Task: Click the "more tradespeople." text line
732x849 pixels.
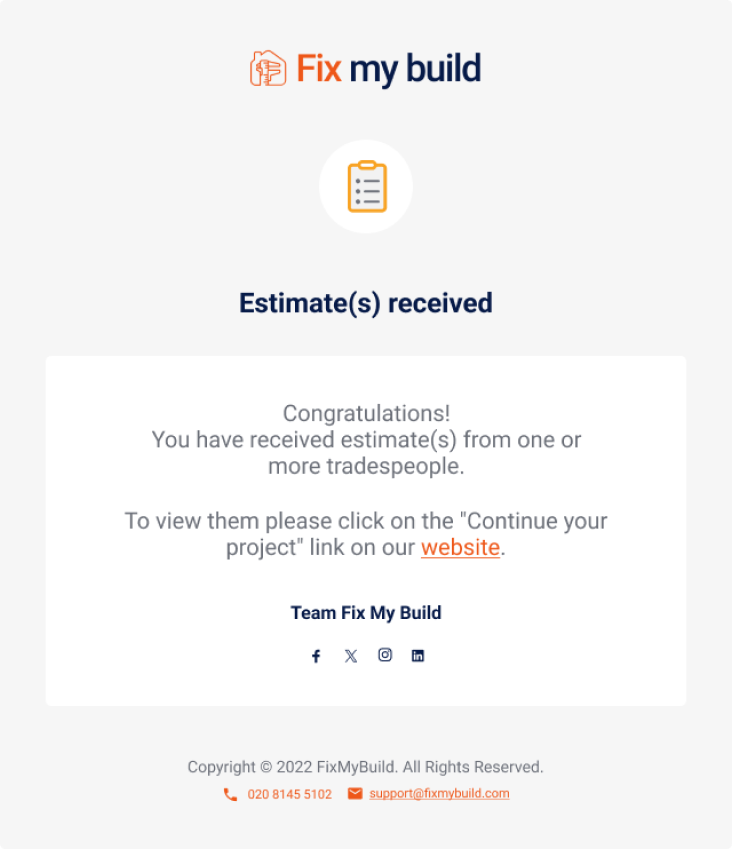Action: pyautogui.click(x=367, y=466)
